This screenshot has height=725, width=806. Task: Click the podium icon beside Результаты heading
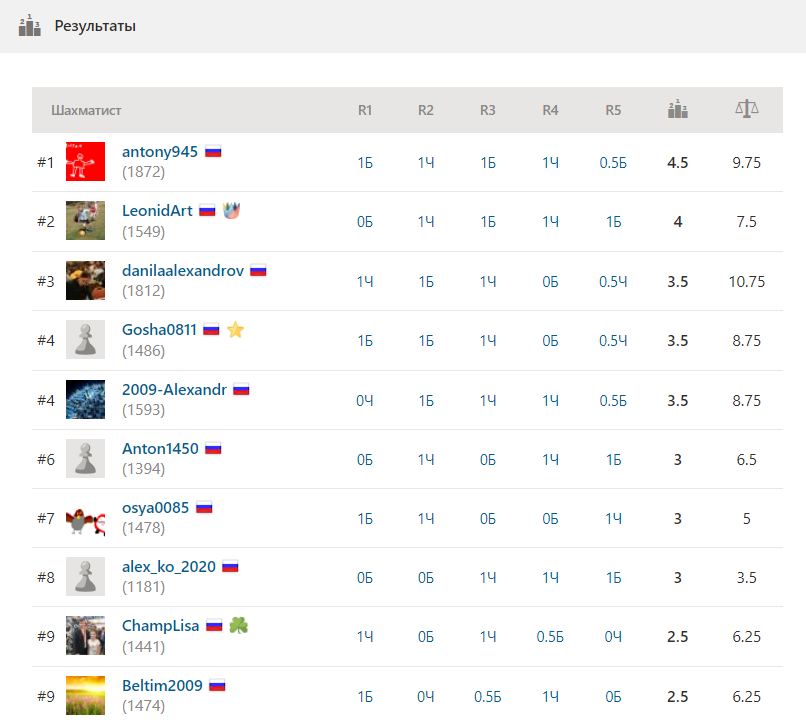click(x=29, y=26)
